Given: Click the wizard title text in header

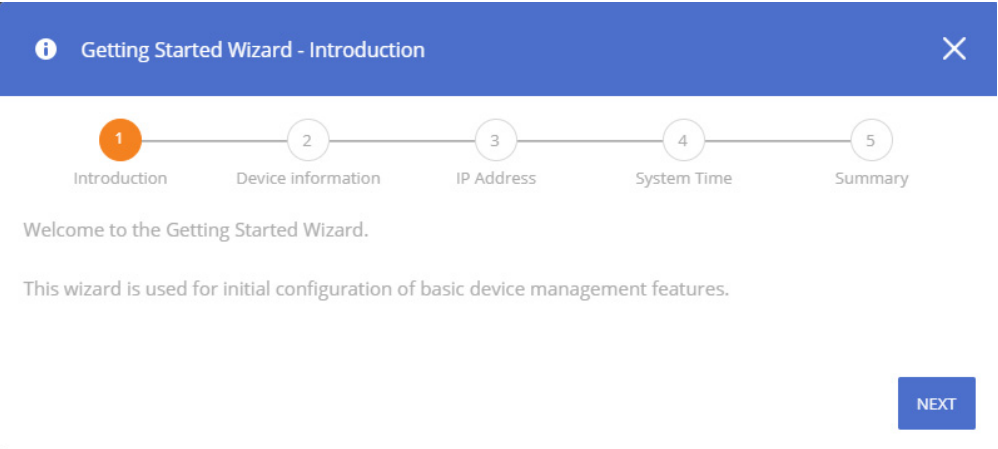Looking at the screenshot, I should 253,50.
